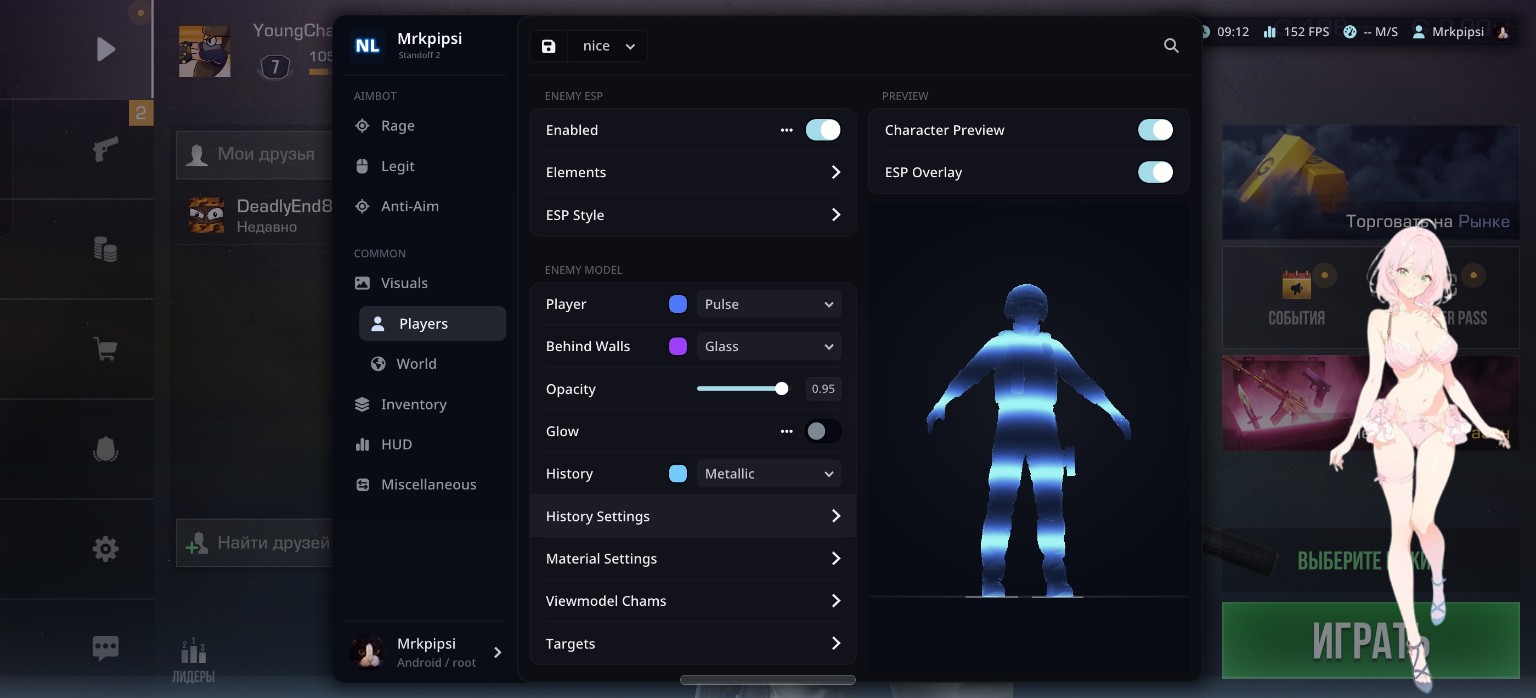Open the Player material dropdown (Pulse)
The height and width of the screenshot is (698, 1536).
[768, 304]
